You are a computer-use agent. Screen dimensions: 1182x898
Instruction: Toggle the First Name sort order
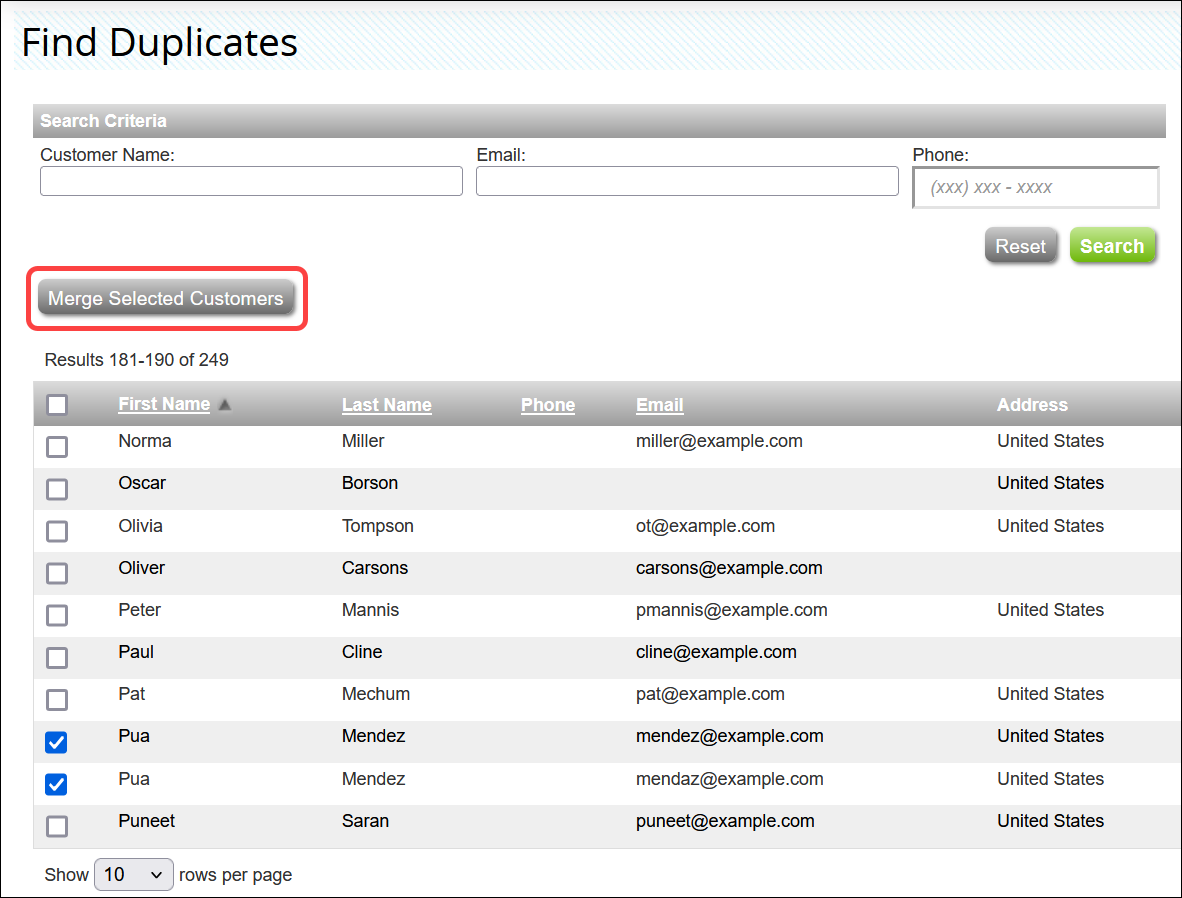(163, 404)
